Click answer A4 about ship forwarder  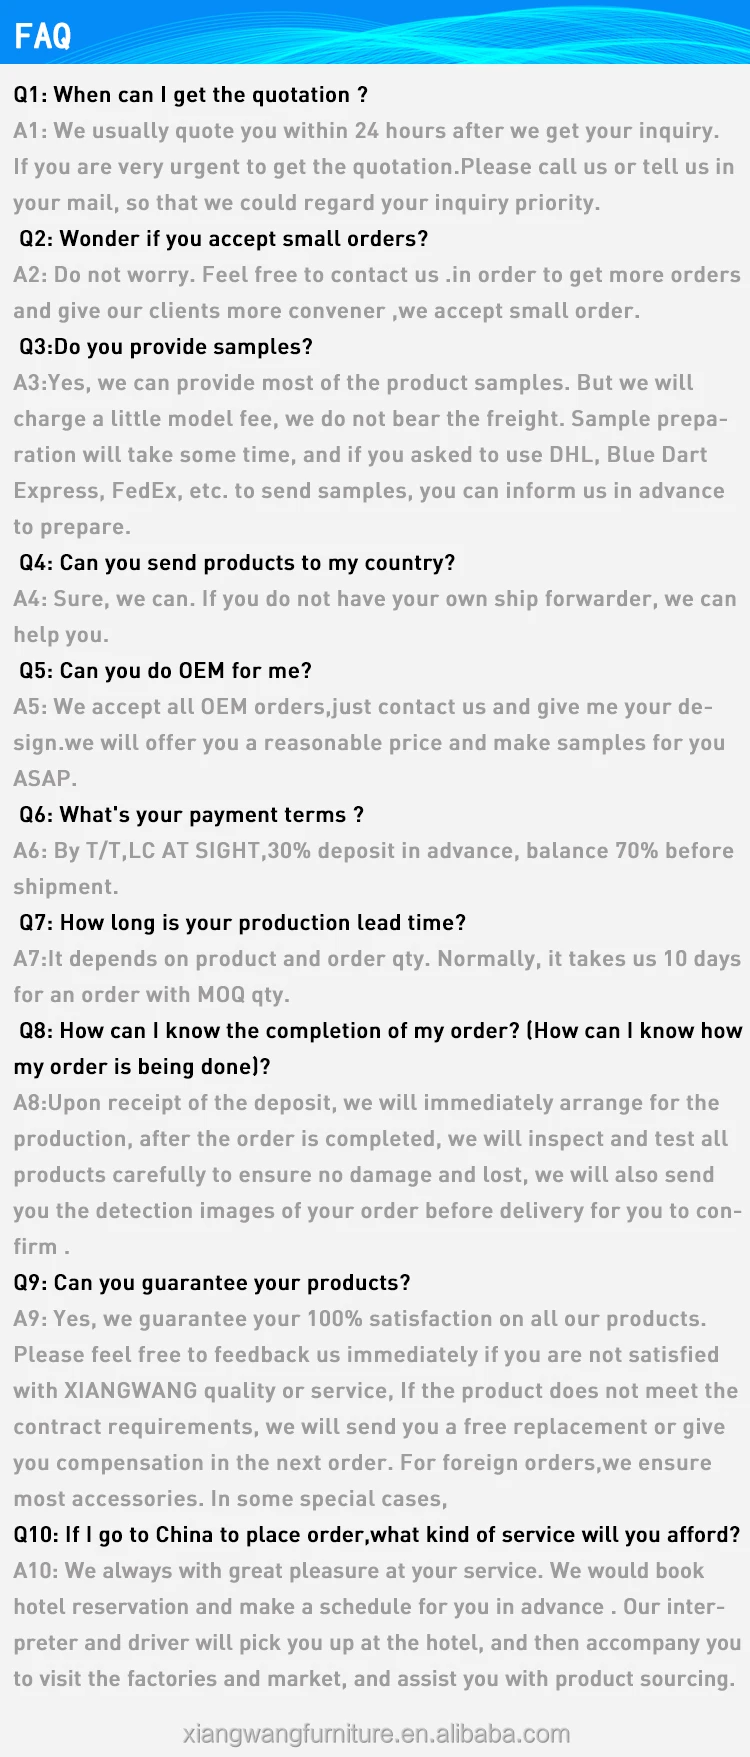tap(374, 599)
